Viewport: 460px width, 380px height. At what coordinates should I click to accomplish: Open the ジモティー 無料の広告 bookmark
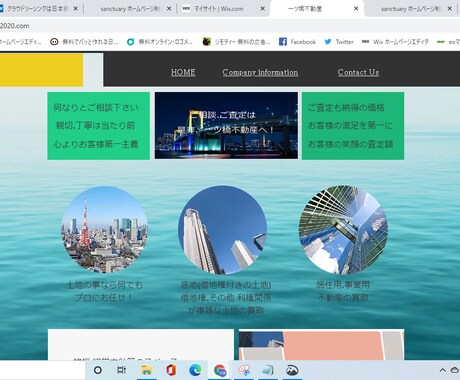(x=237, y=42)
